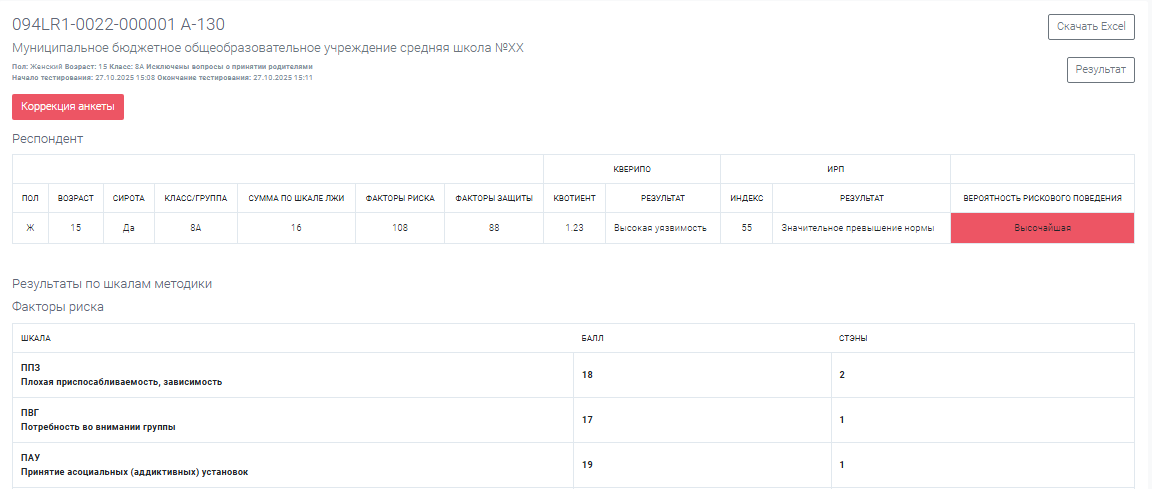Screen dimensions: 1152x489
Task: Click the red Высочайшая risk cell
Action: [x=1042, y=228]
